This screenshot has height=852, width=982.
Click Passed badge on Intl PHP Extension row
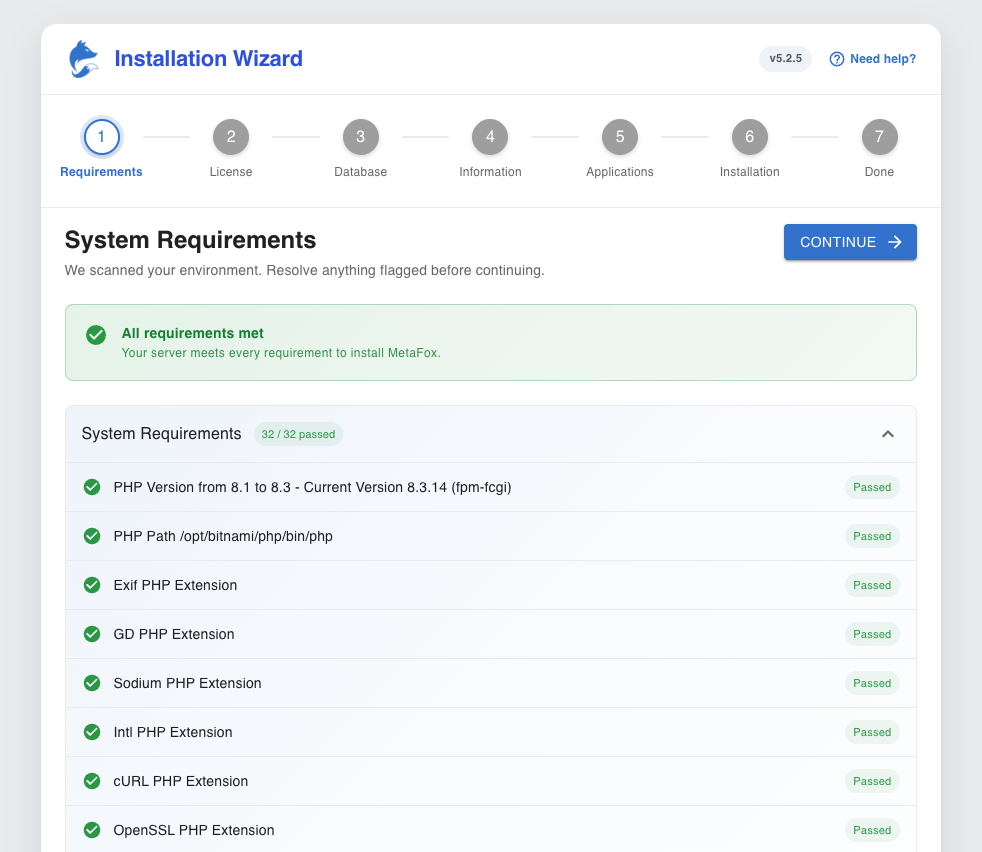(872, 732)
